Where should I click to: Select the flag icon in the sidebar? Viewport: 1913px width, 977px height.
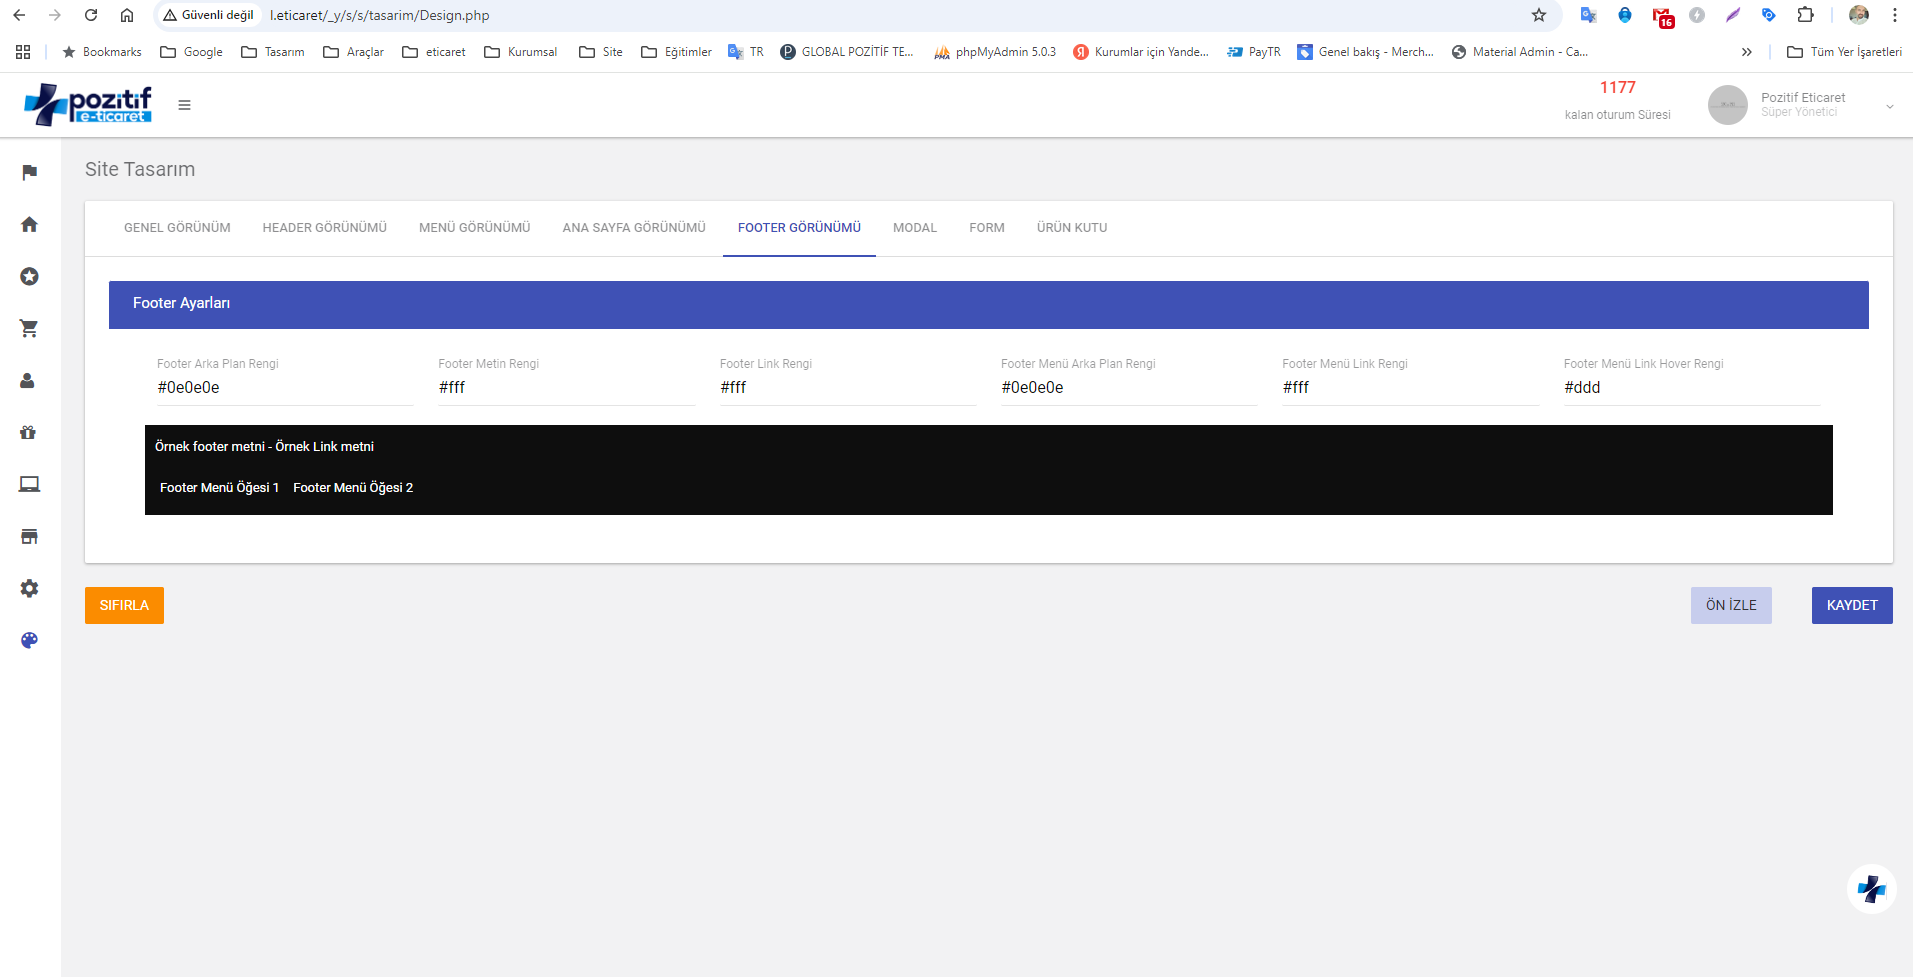29,172
